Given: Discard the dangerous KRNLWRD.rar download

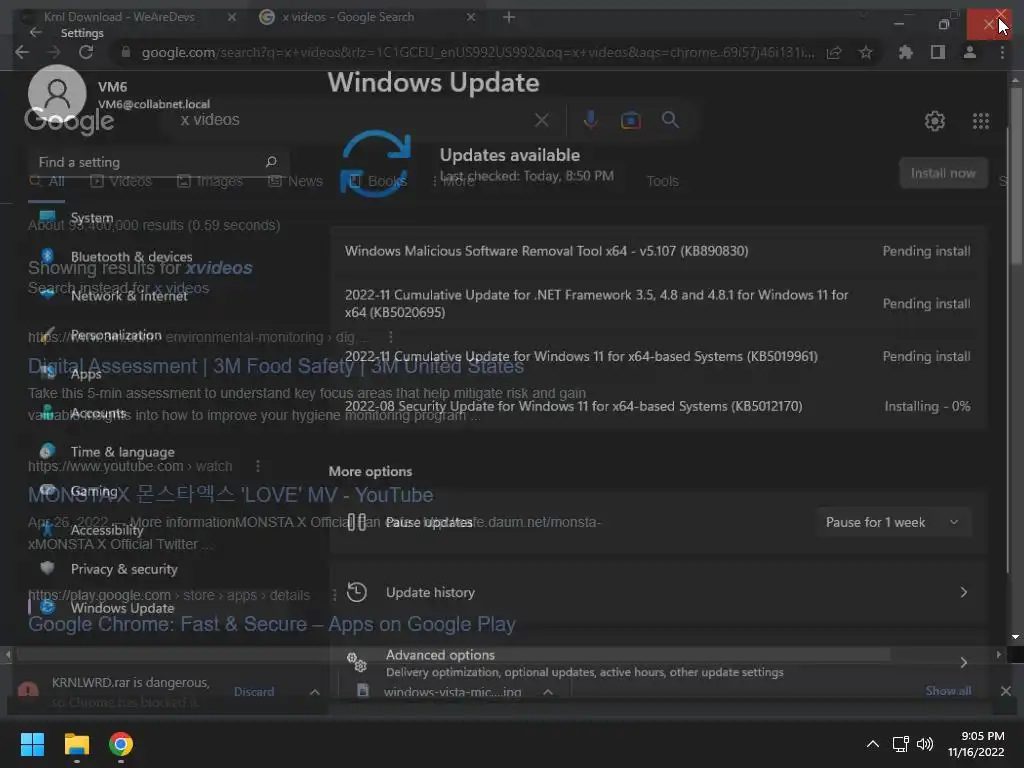Looking at the screenshot, I should (x=254, y=691).
